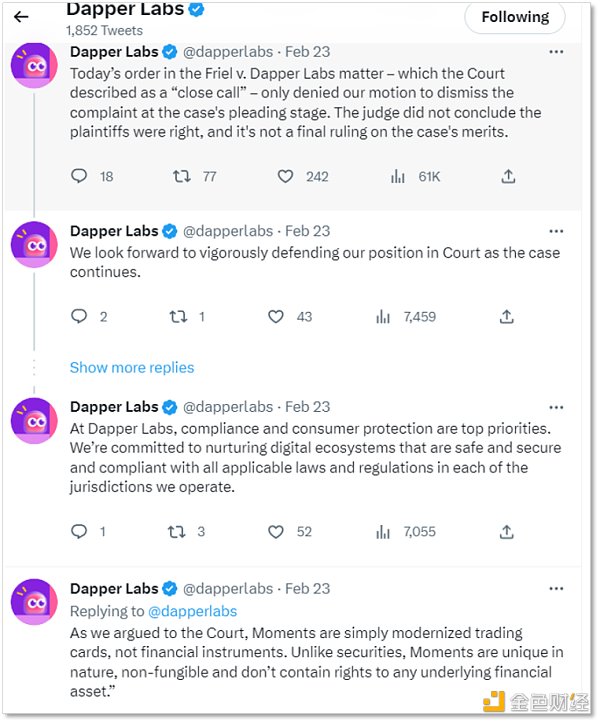Screen dimensions: 600x723
Task: Open more options on the 'Moments' reply tweet
Action: click(557, 589)
